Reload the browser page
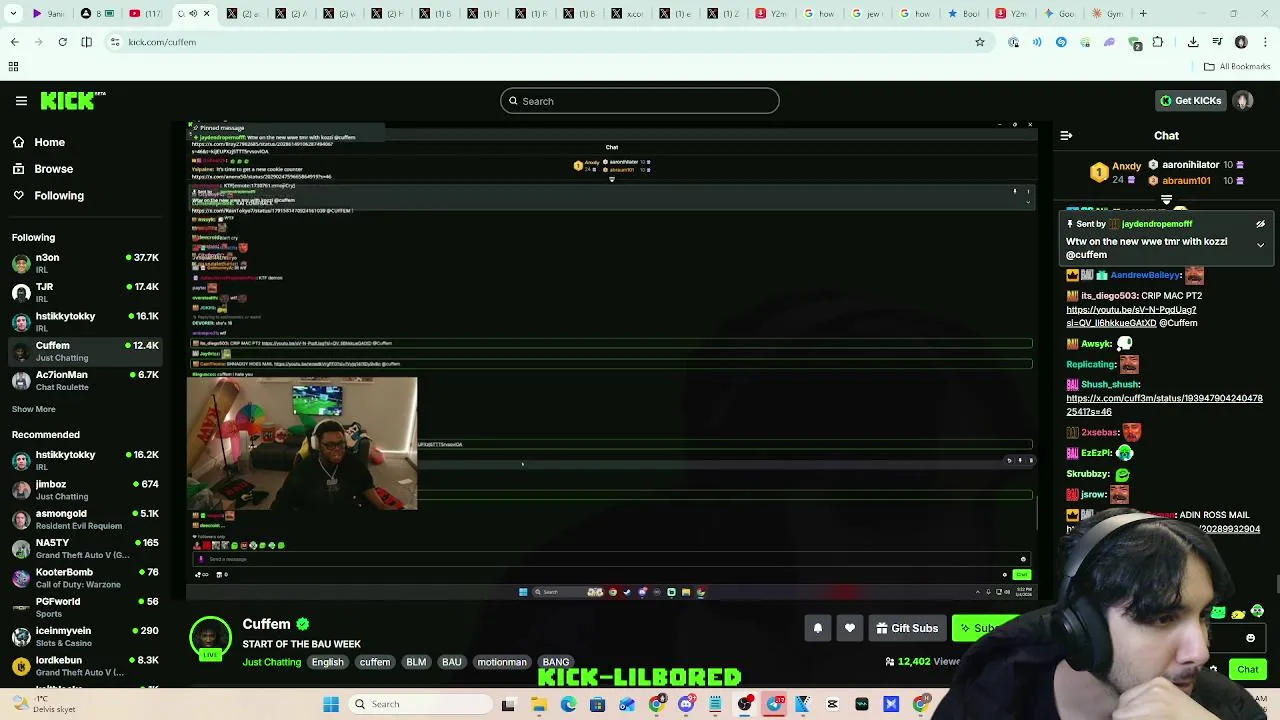This screenshot has width=1280, height=720. [x=62, y=42]
